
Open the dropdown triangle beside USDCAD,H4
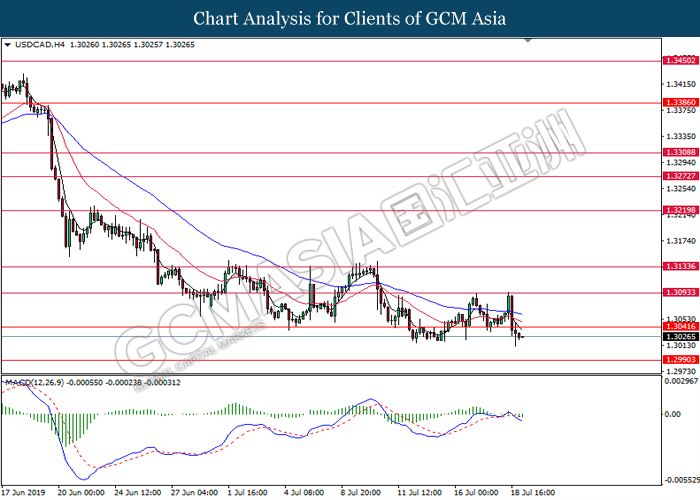(7, 45)
